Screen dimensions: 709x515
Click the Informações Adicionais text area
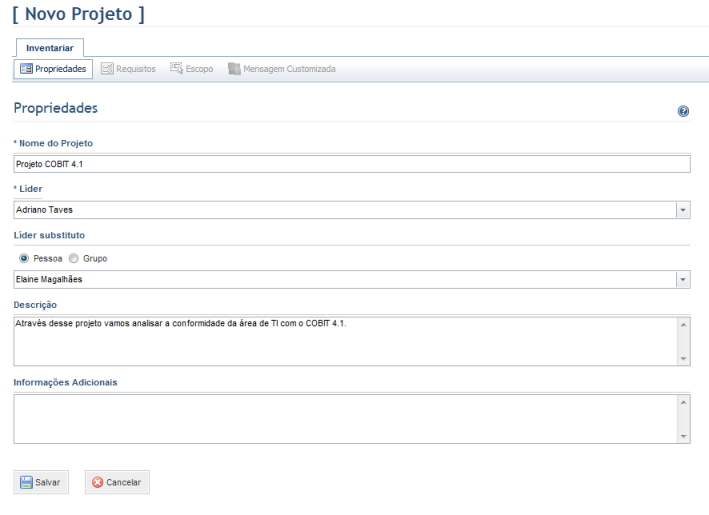point(345,419)
